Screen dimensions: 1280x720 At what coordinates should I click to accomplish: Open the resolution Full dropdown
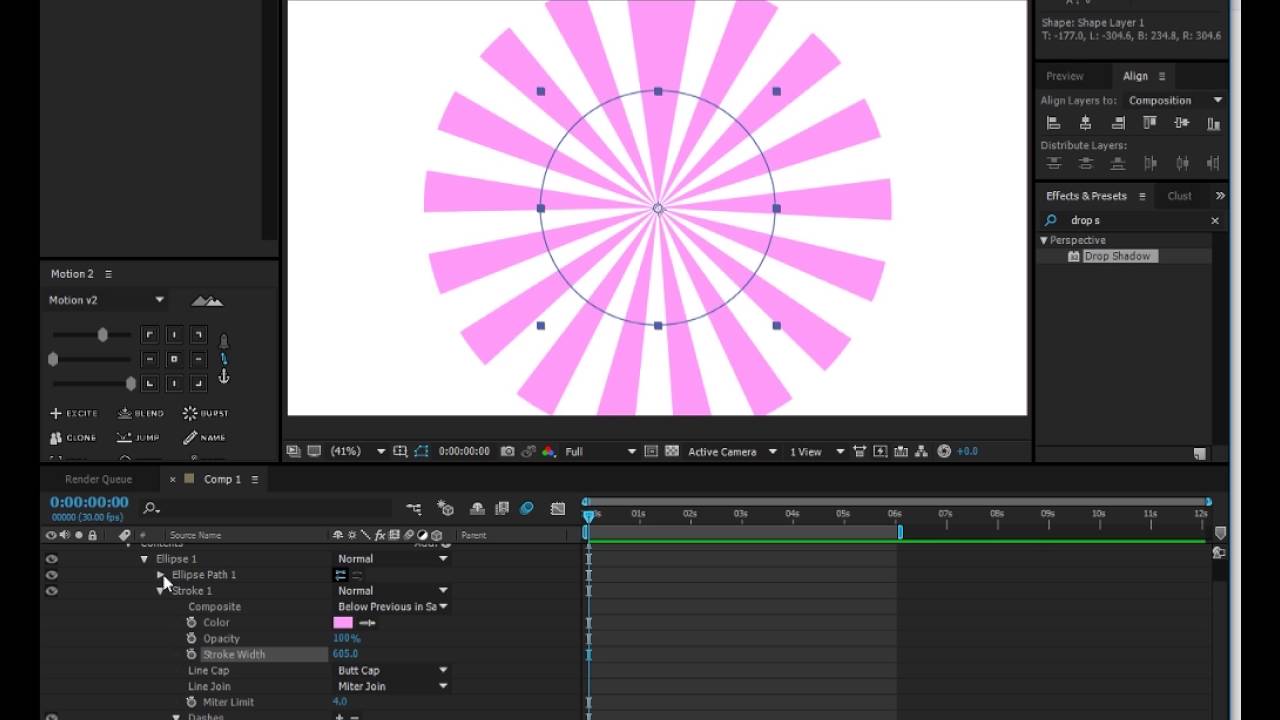point(599,452)
